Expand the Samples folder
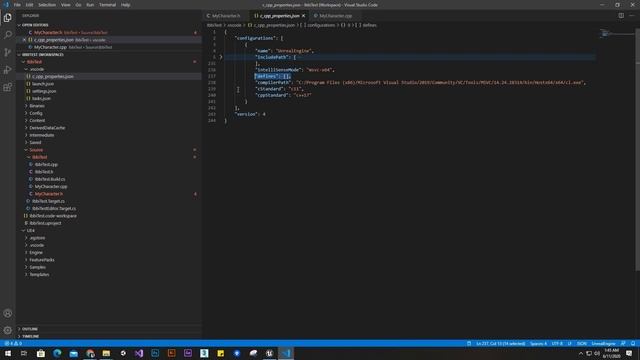 point(38,267)
